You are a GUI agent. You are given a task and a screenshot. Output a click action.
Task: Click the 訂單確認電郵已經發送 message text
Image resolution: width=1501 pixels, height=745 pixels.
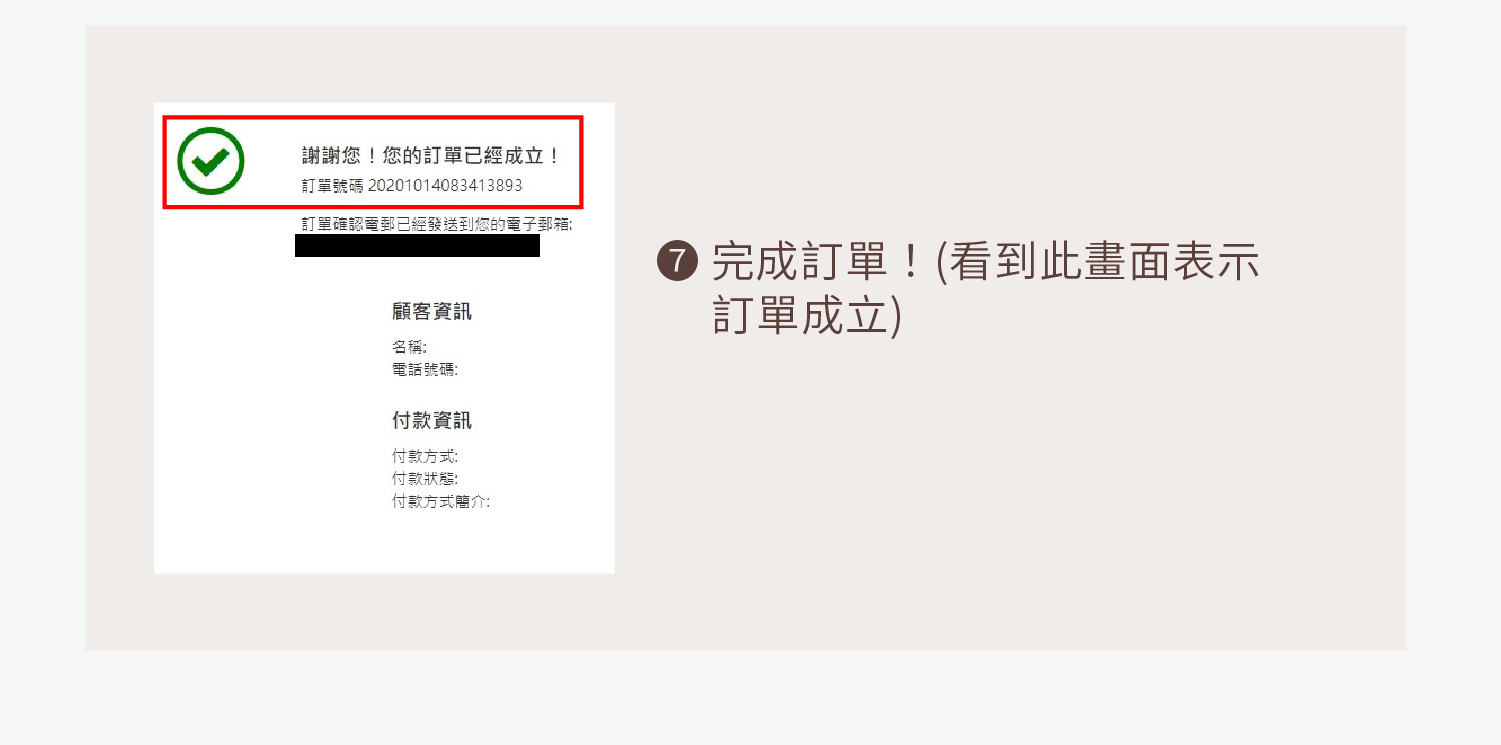pos(437,223)
